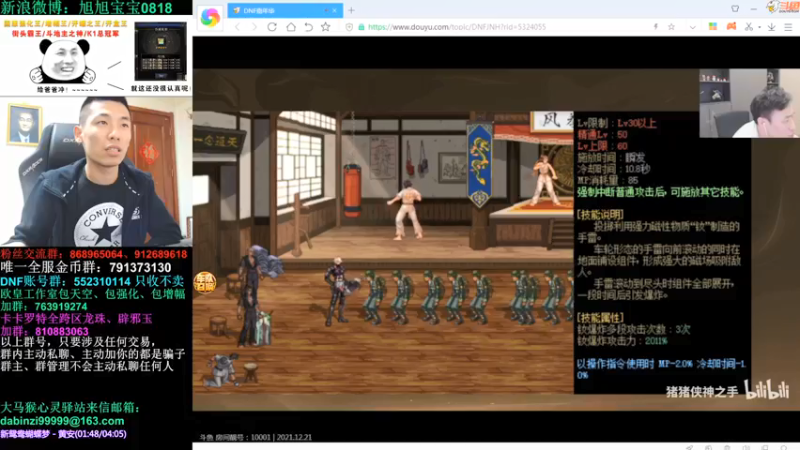
Task: Click the red punching bag in the dojo
Action: click(x=352, y=190)
